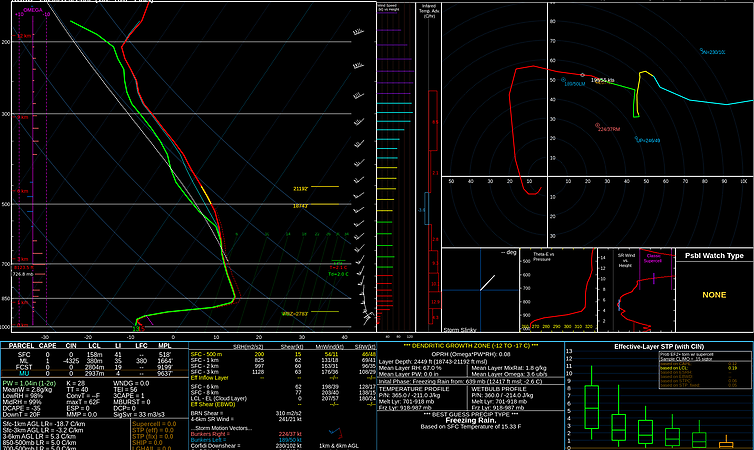The height and width of the screenshot is (450, 754).
Task: Click the K = 28 index
Action: [75, 384]
